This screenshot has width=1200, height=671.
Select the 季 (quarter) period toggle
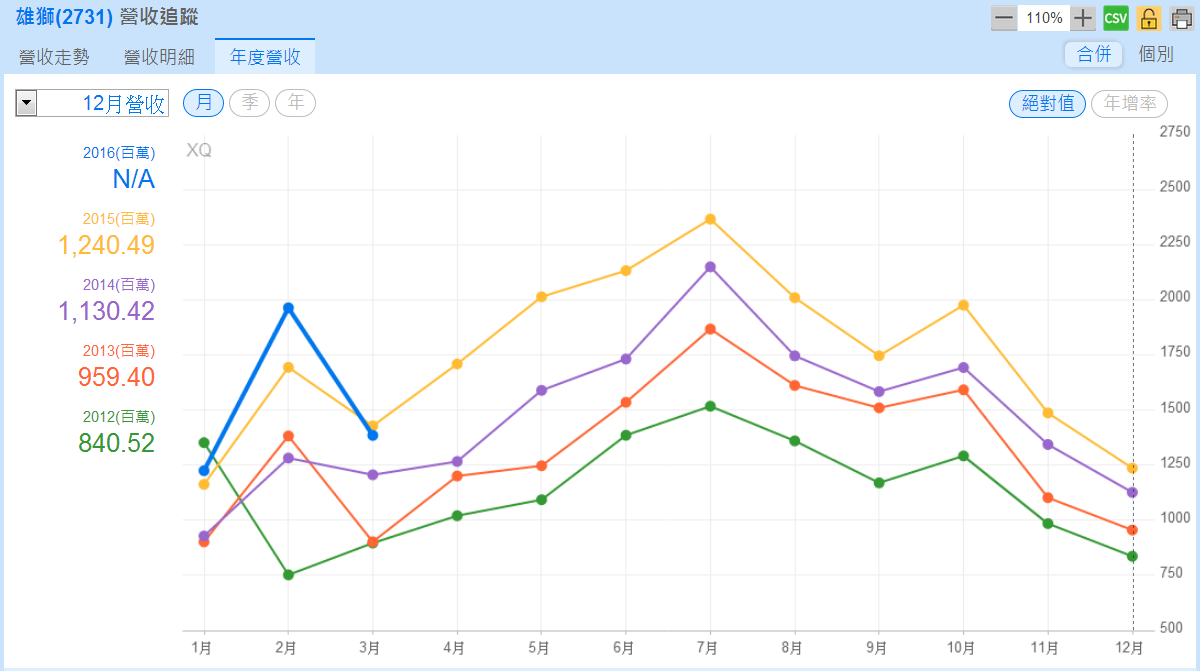tap(249, 102)
